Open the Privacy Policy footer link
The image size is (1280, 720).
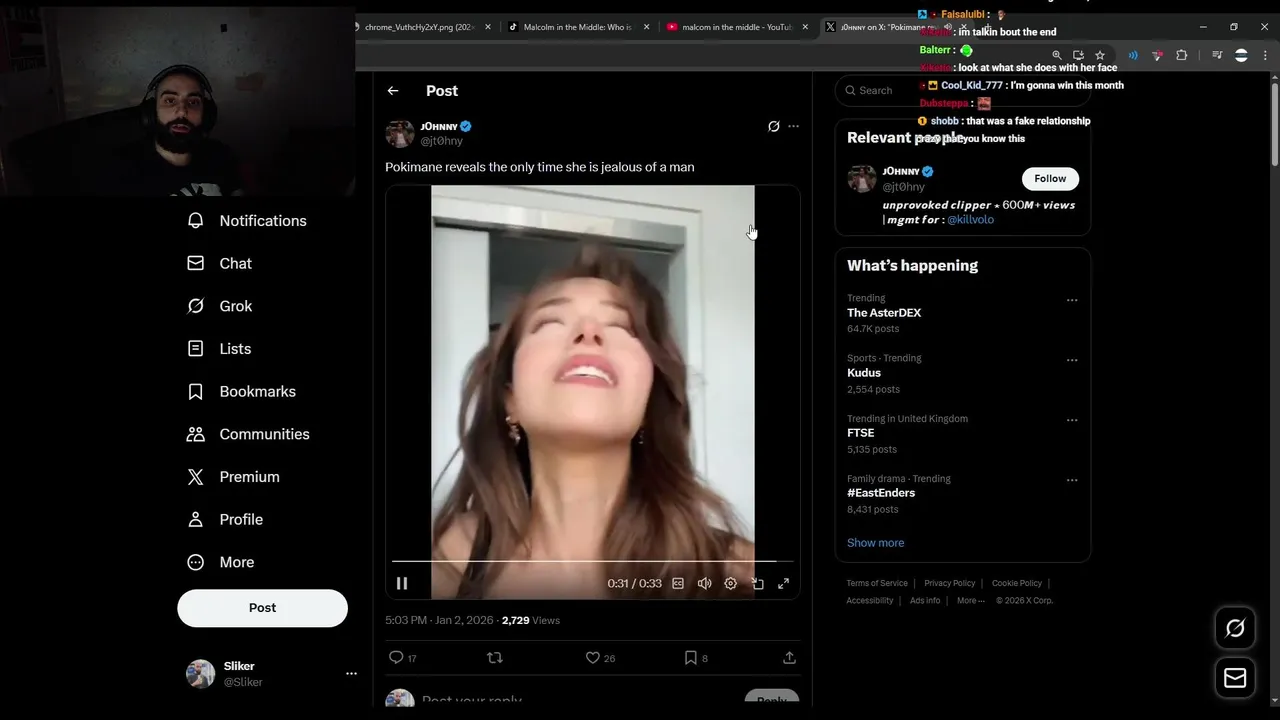[949, 583]
